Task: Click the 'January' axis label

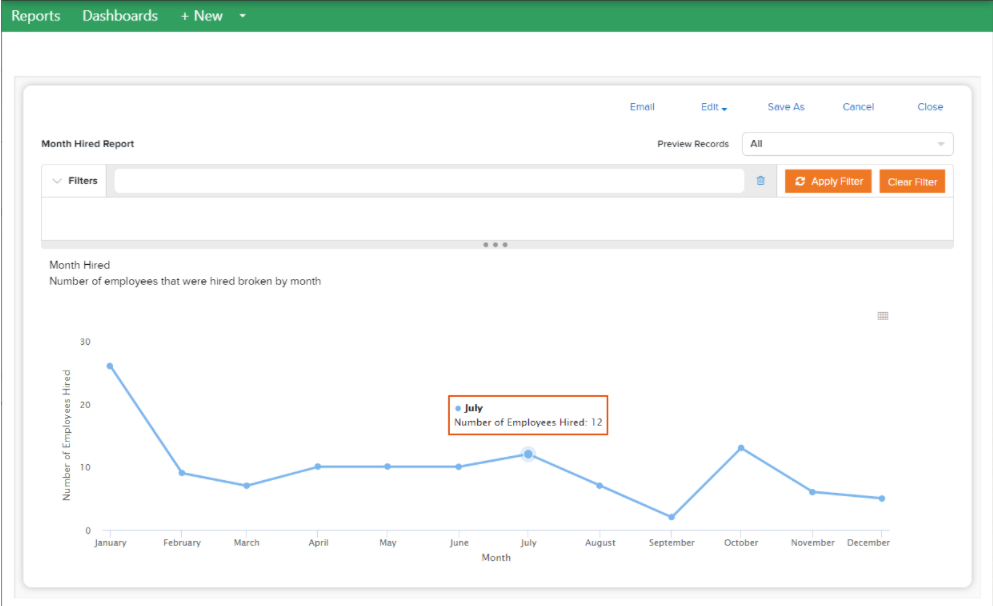Action: 110,543
